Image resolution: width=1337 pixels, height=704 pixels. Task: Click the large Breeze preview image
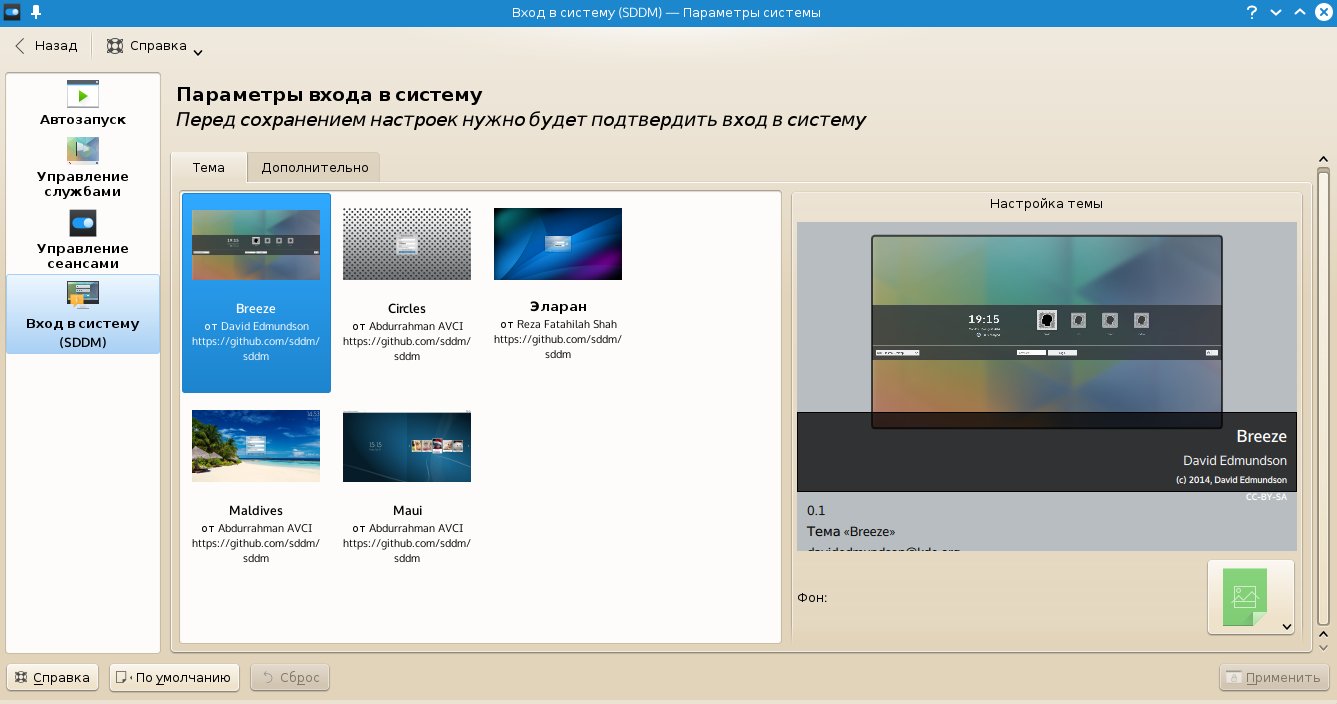point(1046,331)
